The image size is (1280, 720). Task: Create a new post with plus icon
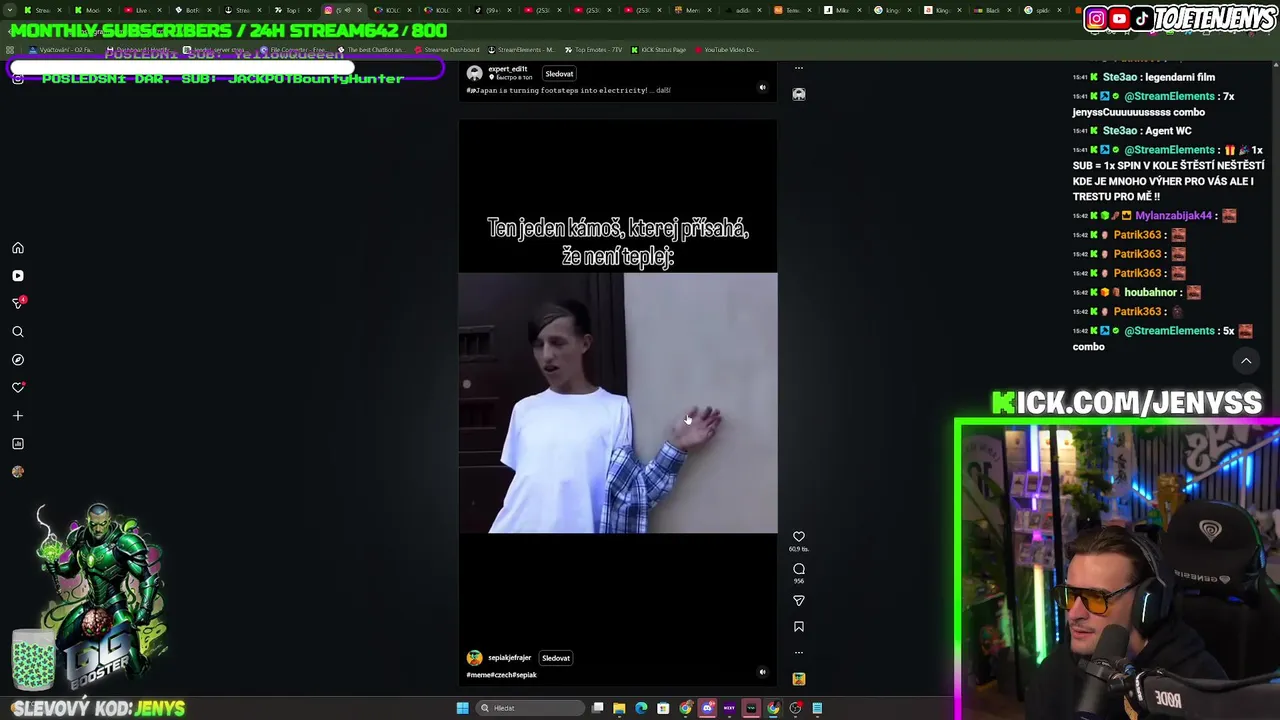coord(18,416)
